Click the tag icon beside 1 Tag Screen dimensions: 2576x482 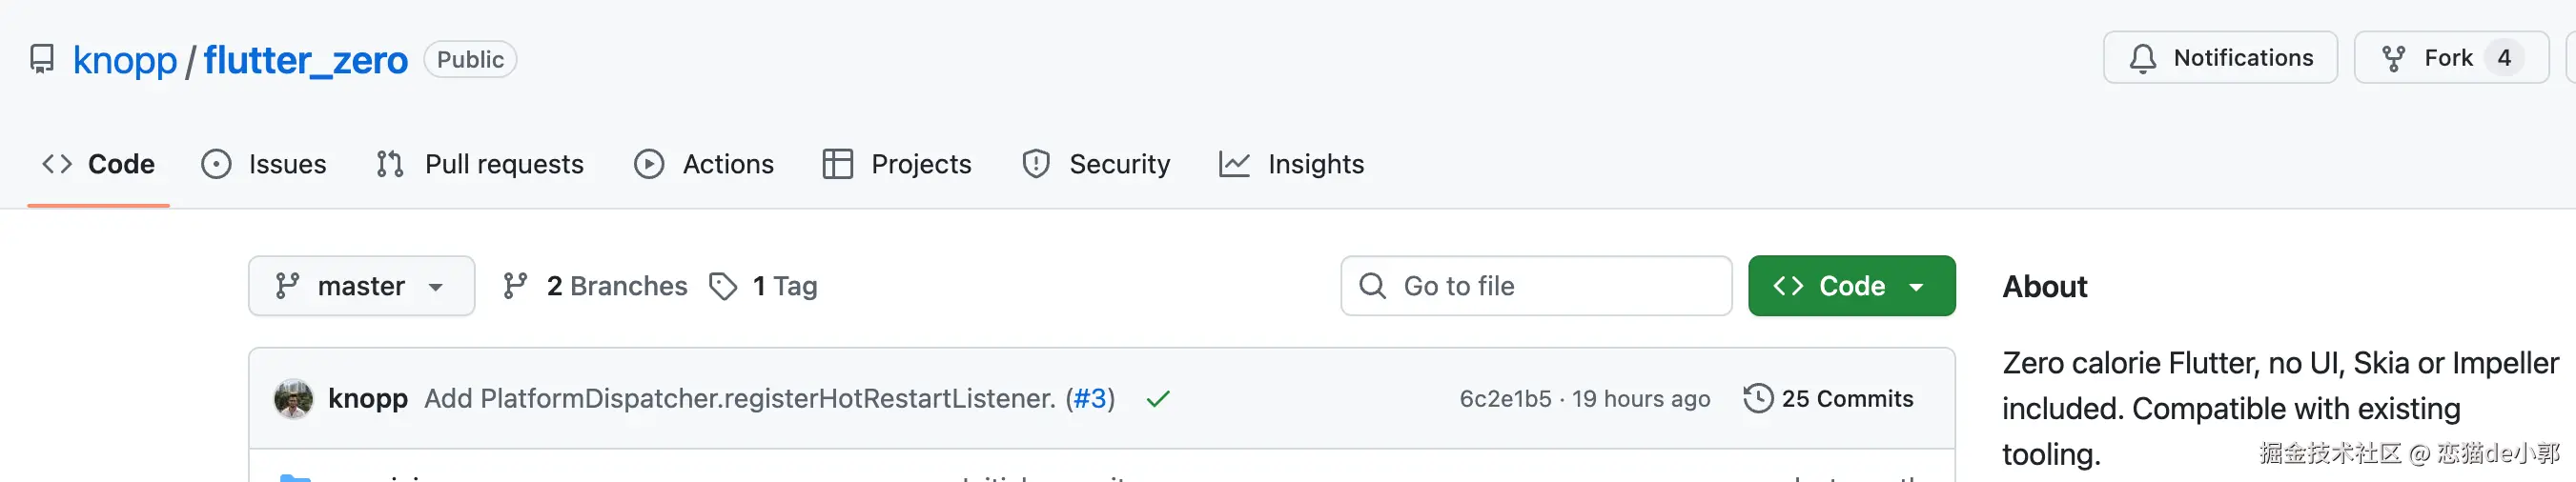tap(723, 287)
